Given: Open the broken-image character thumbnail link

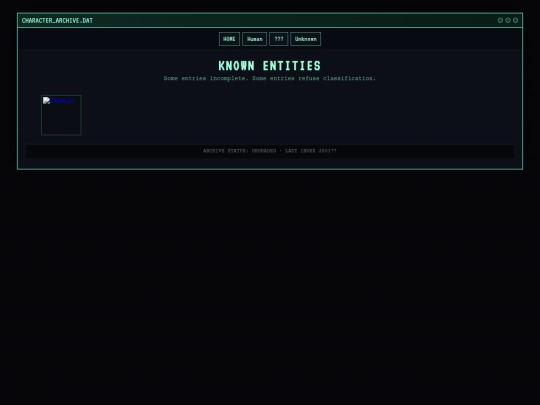Looking at the screenshot, I should click(61, 115).
